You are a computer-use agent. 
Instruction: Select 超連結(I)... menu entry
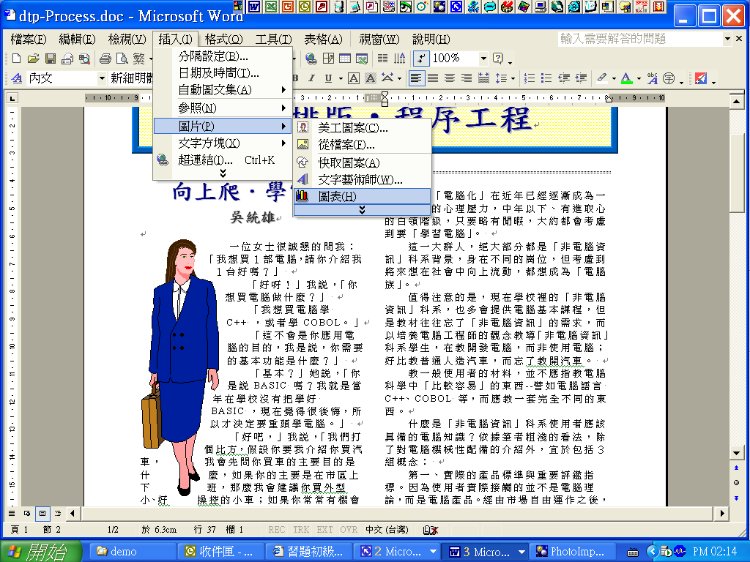pos(222,160)
